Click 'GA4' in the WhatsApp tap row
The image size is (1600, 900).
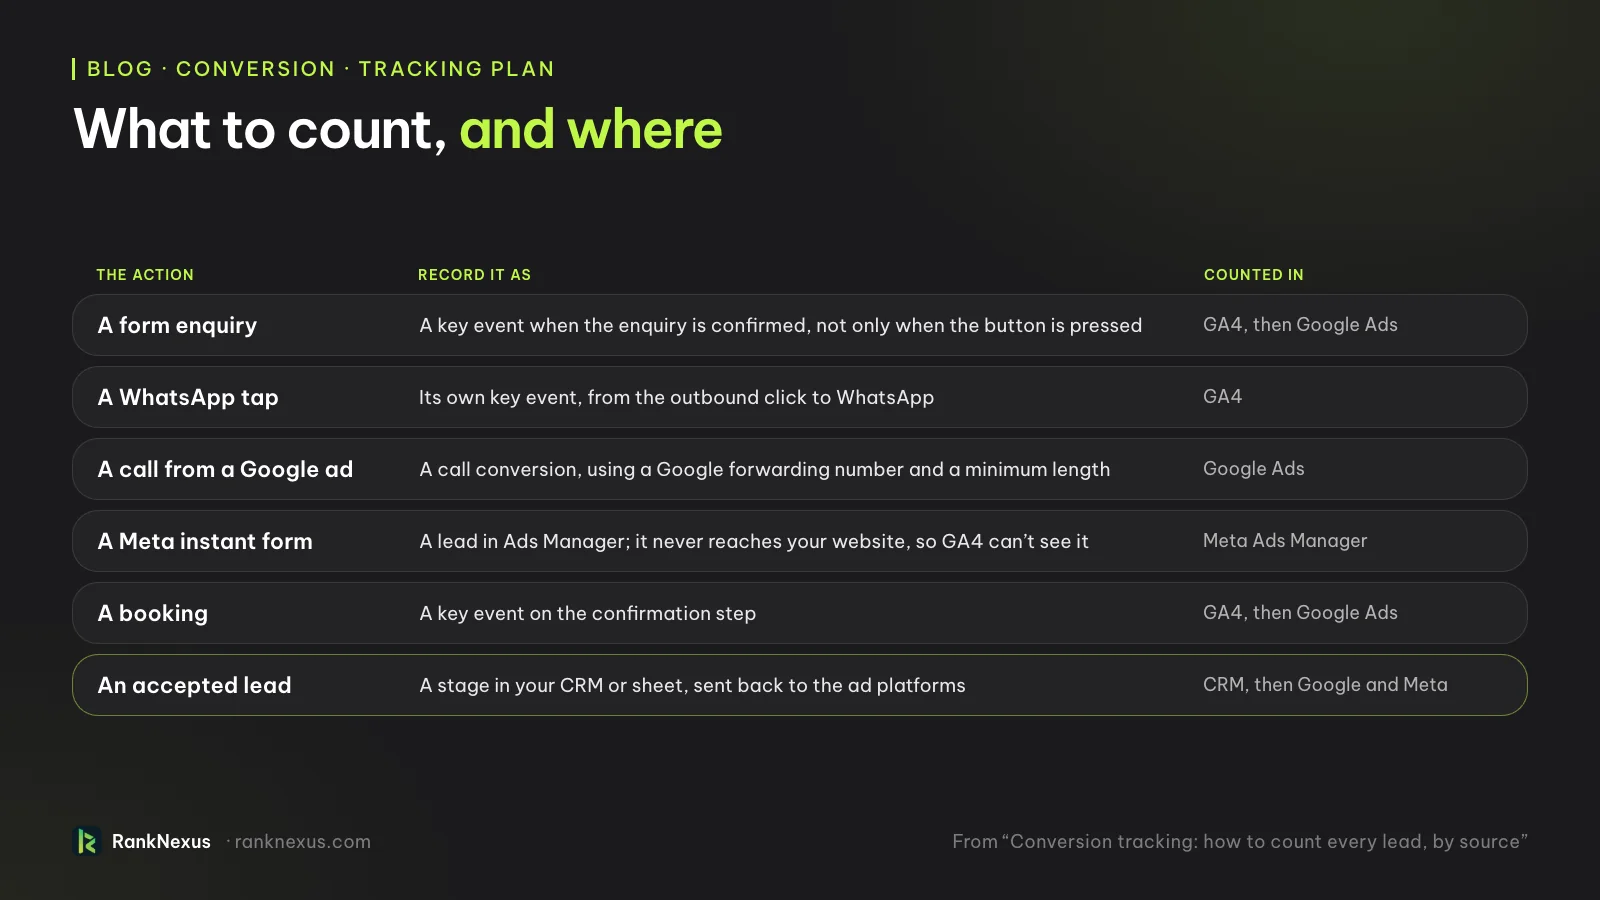point(1222,397)
